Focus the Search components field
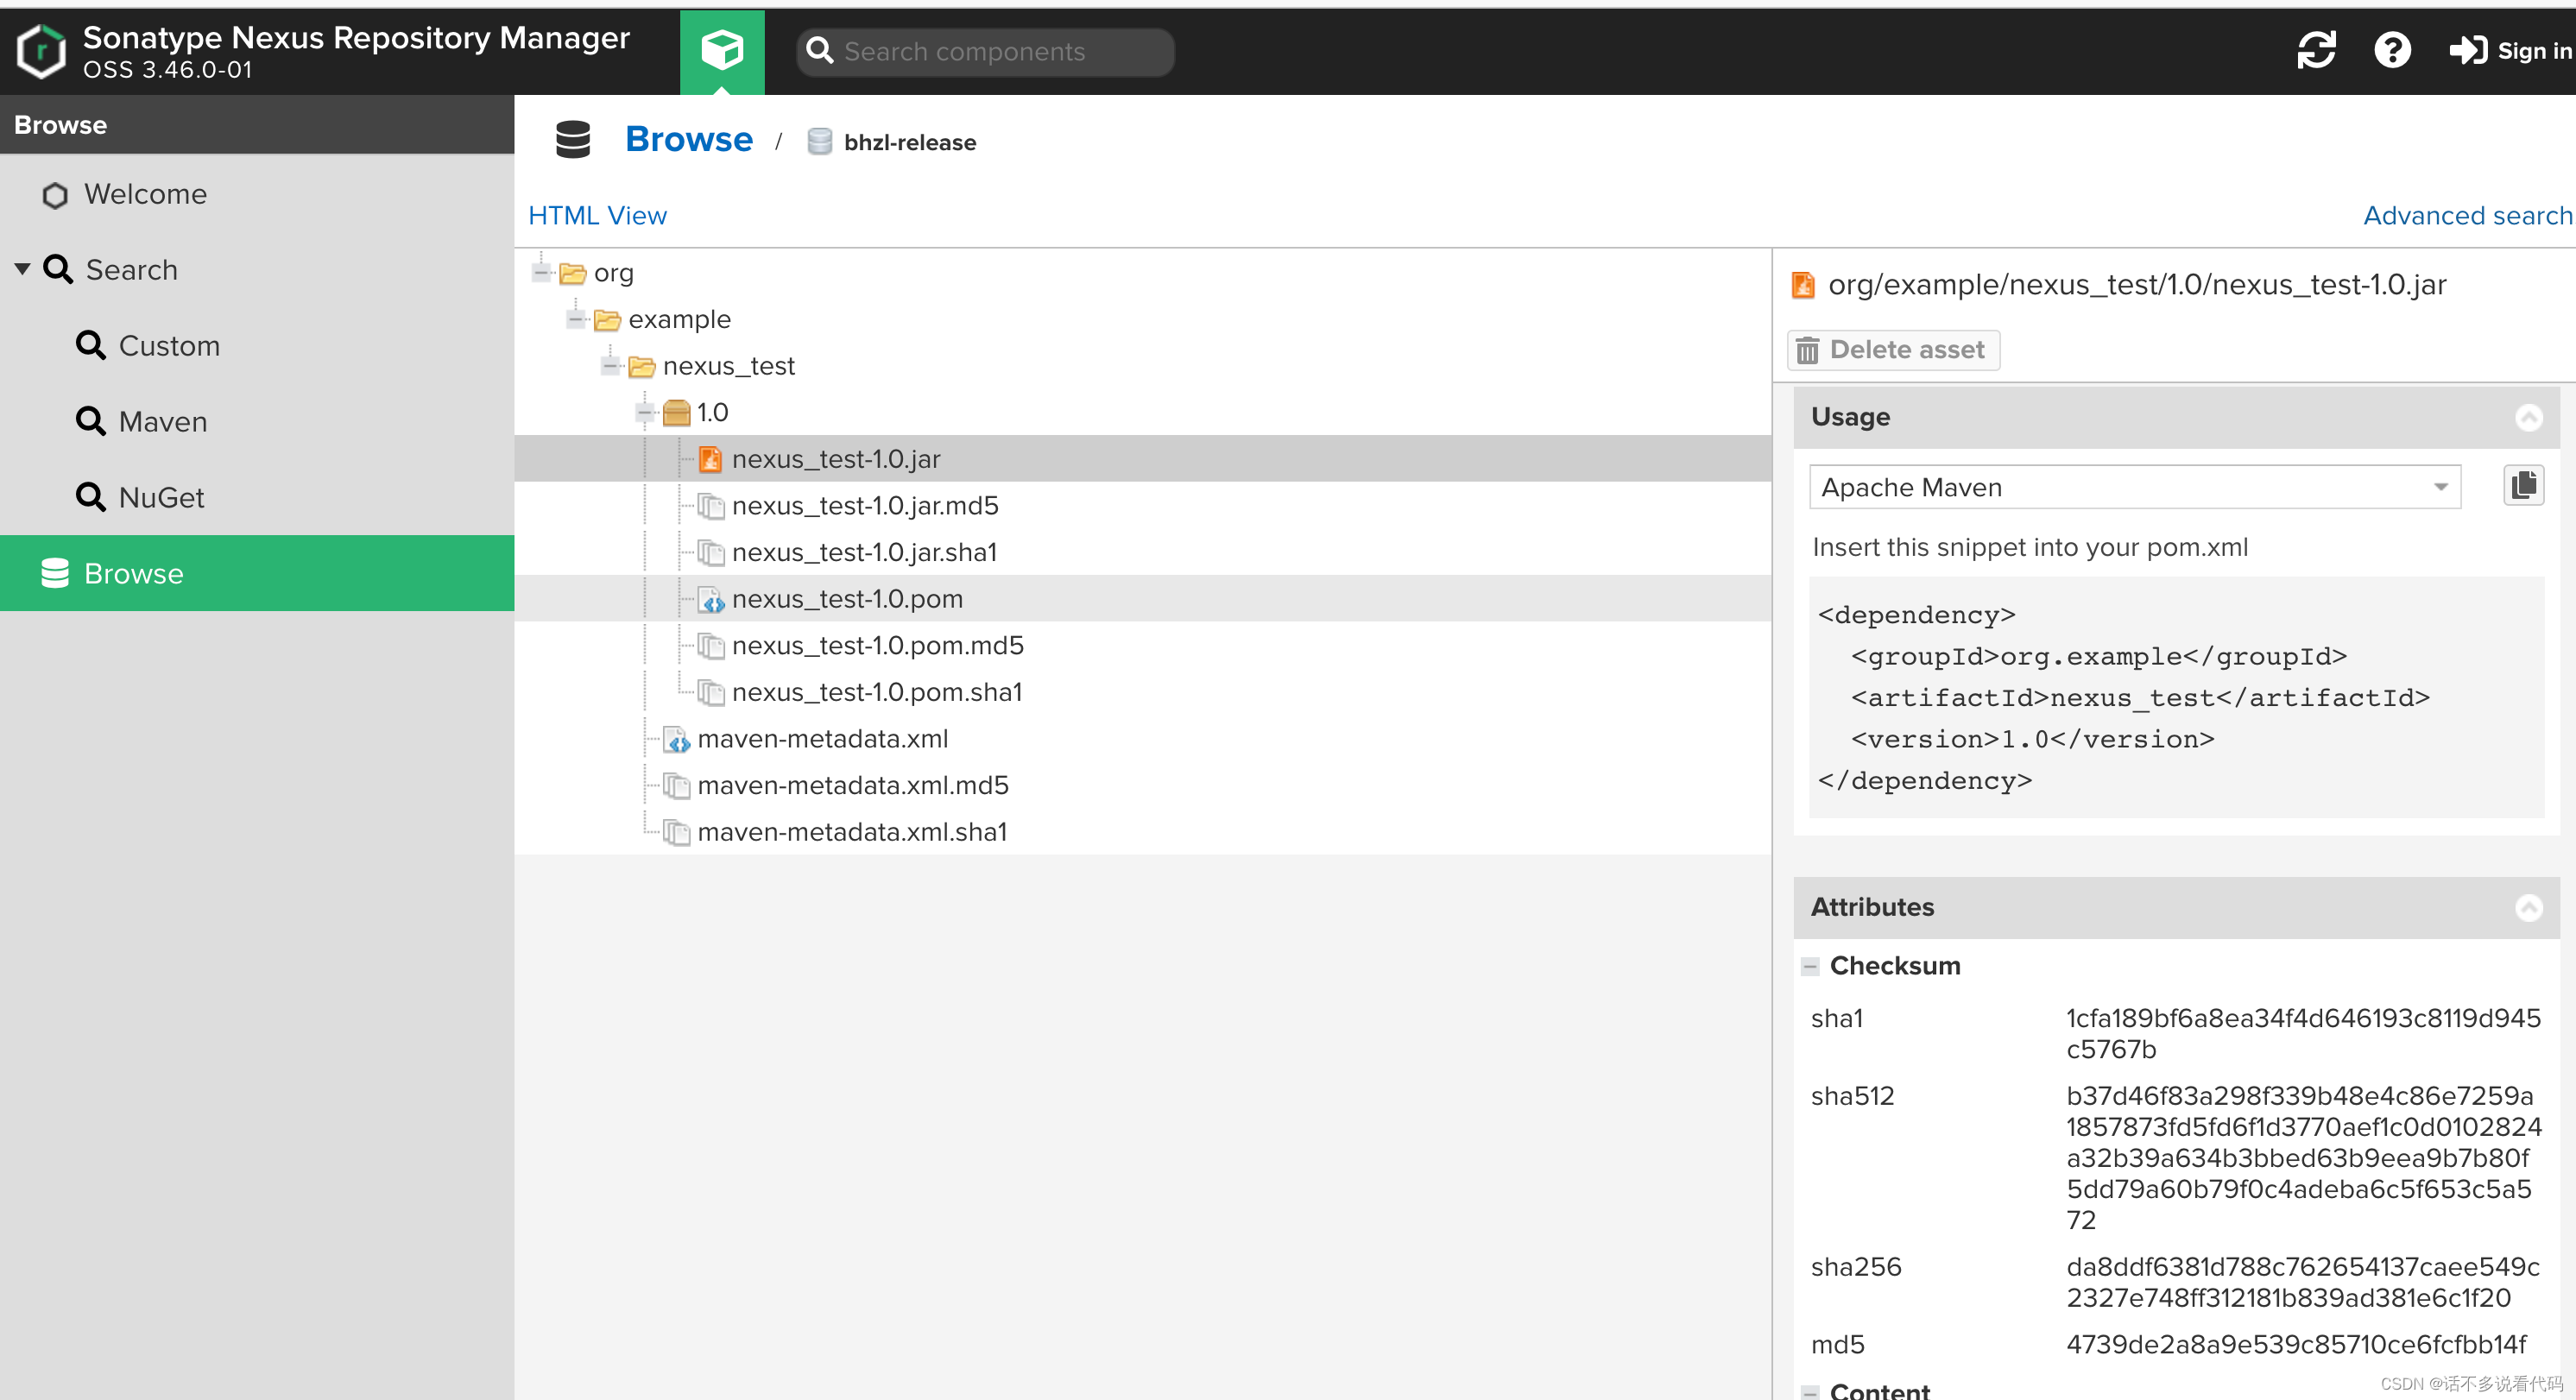The width and height of the screenshot is (2576, 1400). coord(985,51)
